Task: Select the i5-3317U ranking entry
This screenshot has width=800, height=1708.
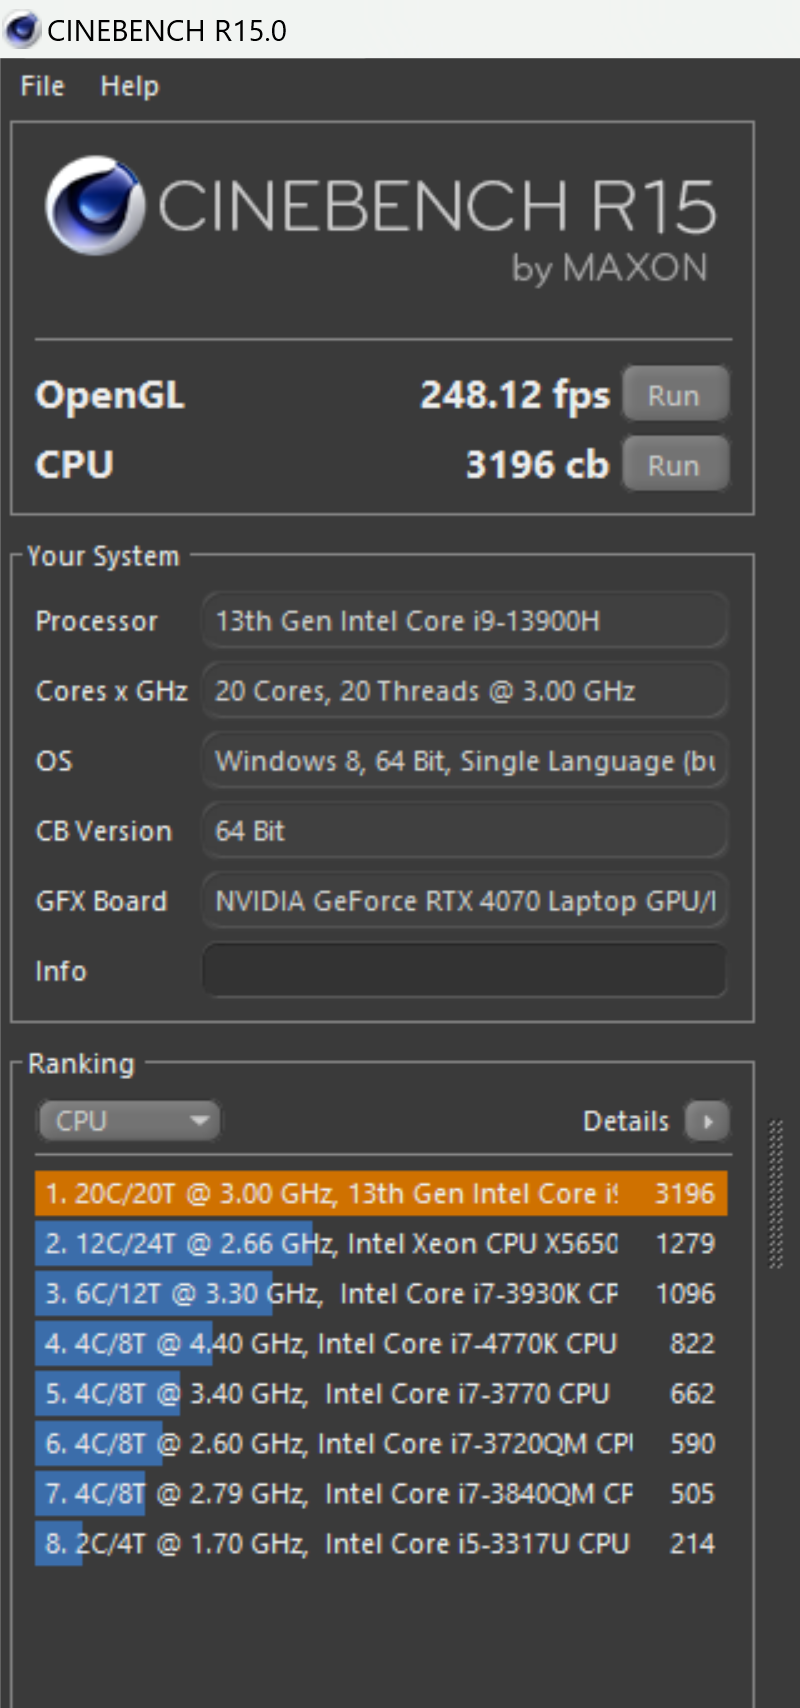Action: coord(381,1544)
